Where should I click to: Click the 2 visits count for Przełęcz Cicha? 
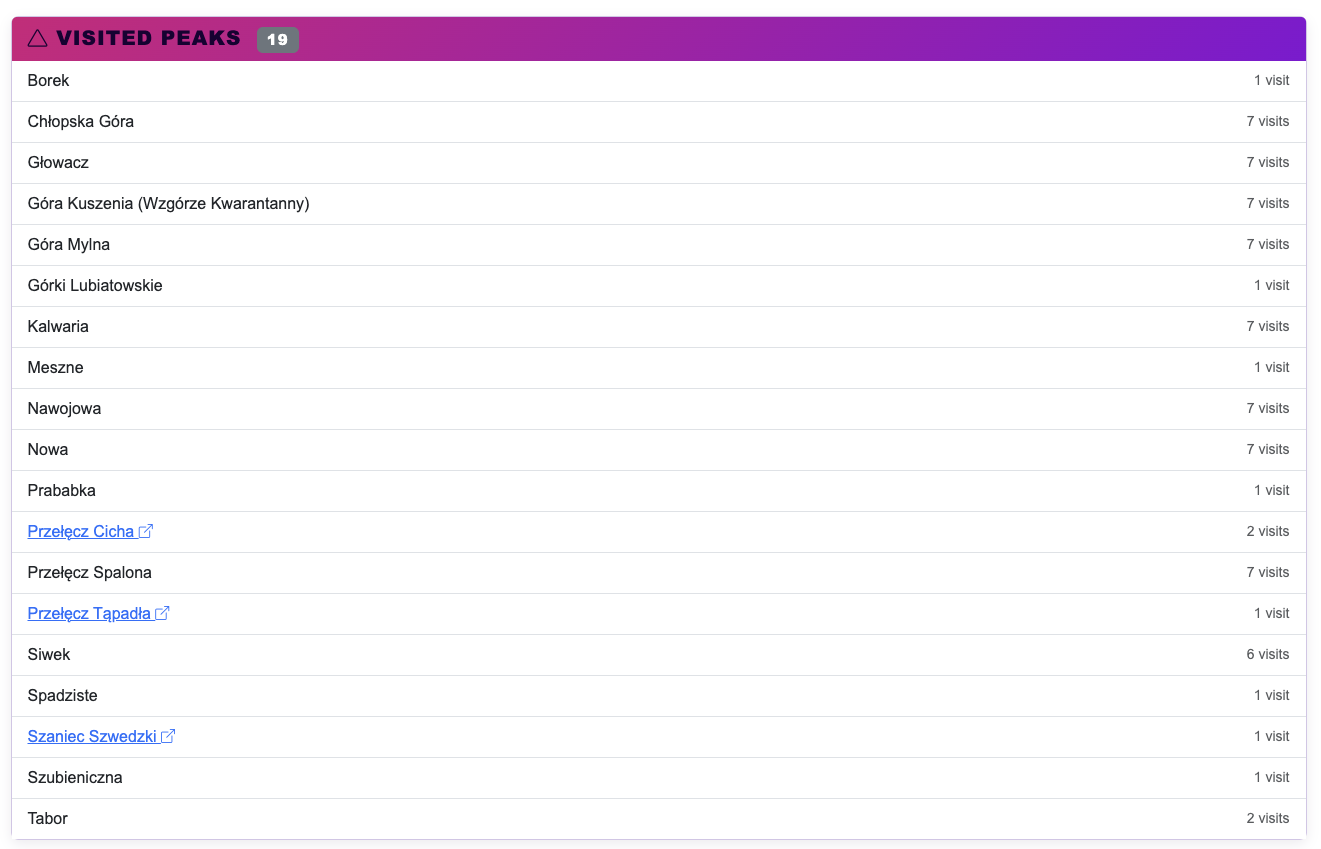point(1268,531)
